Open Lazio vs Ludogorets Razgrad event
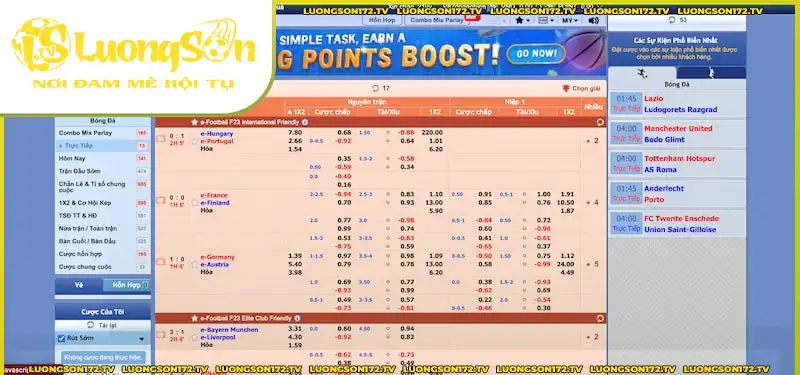The width and height of the screenshot is (800, 375). coord(677,104)
